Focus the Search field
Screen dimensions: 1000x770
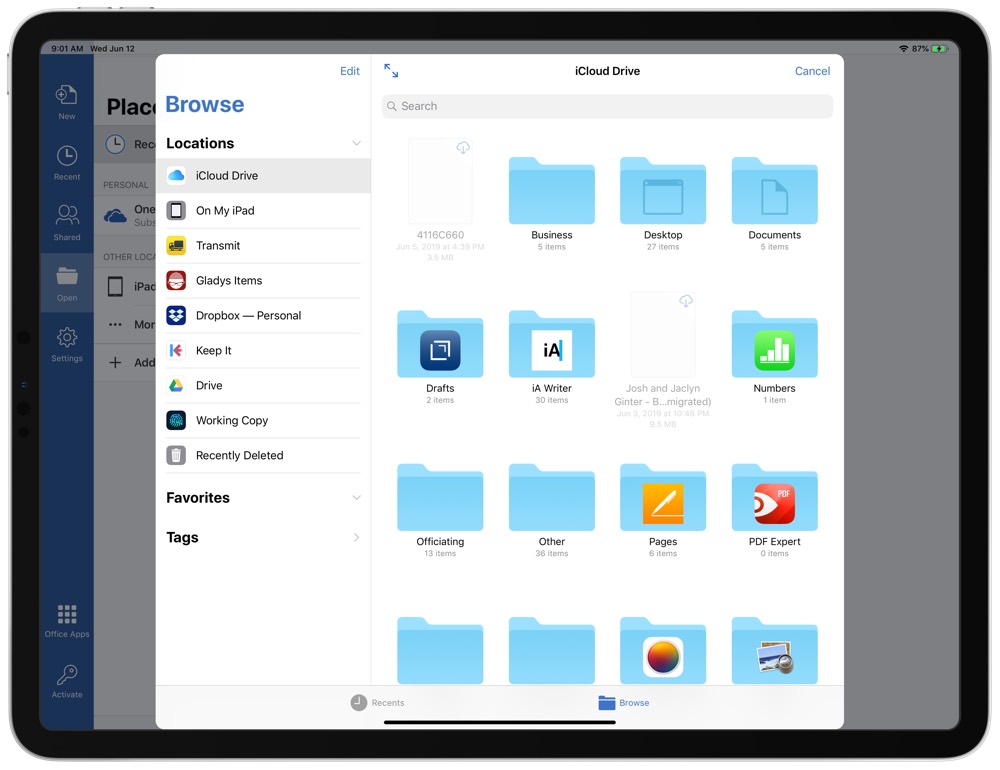(607, 106)
